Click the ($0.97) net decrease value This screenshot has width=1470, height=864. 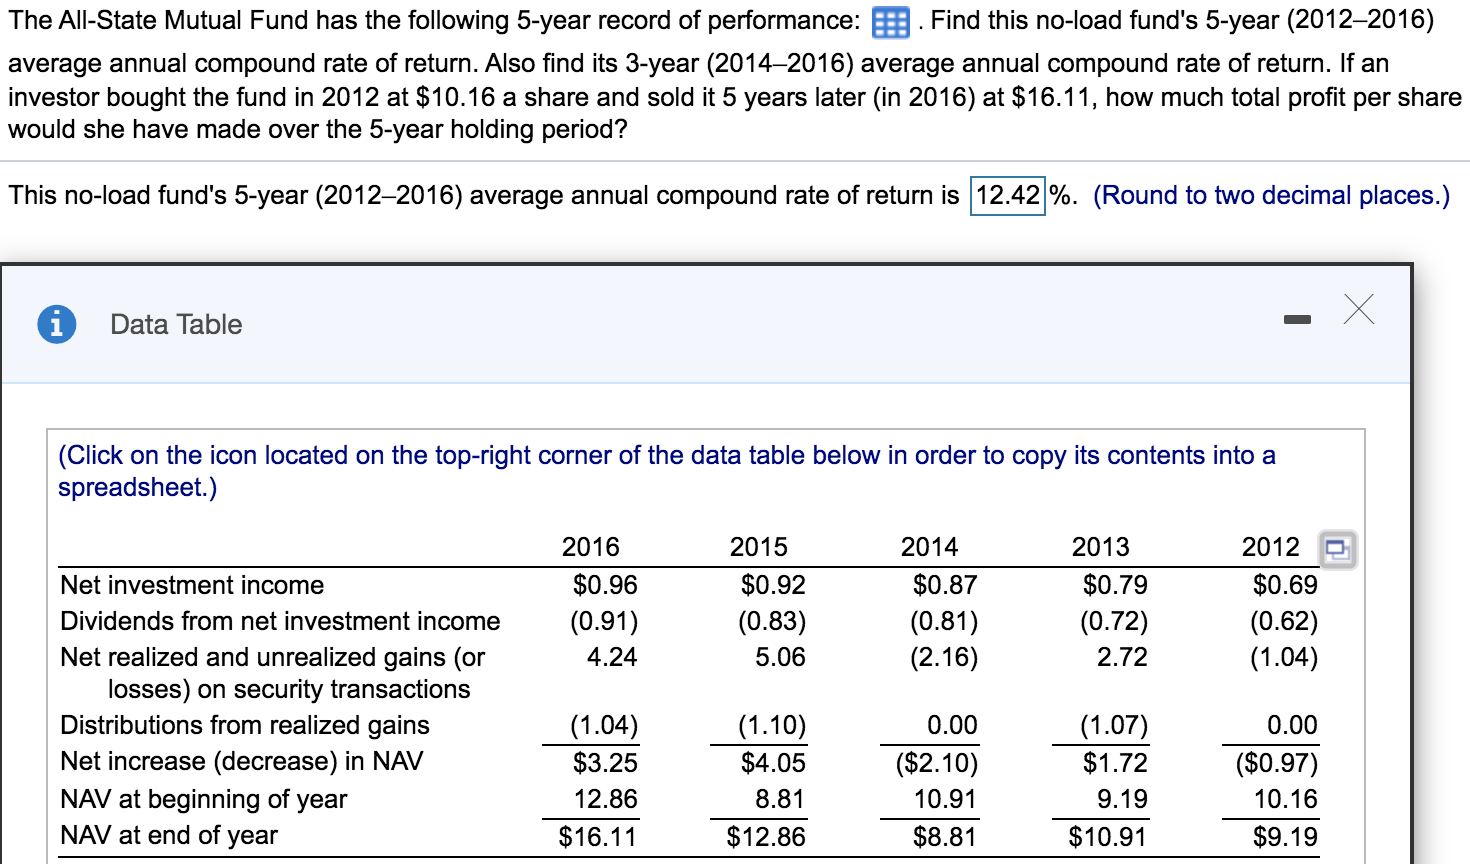tap(1277, 763)
